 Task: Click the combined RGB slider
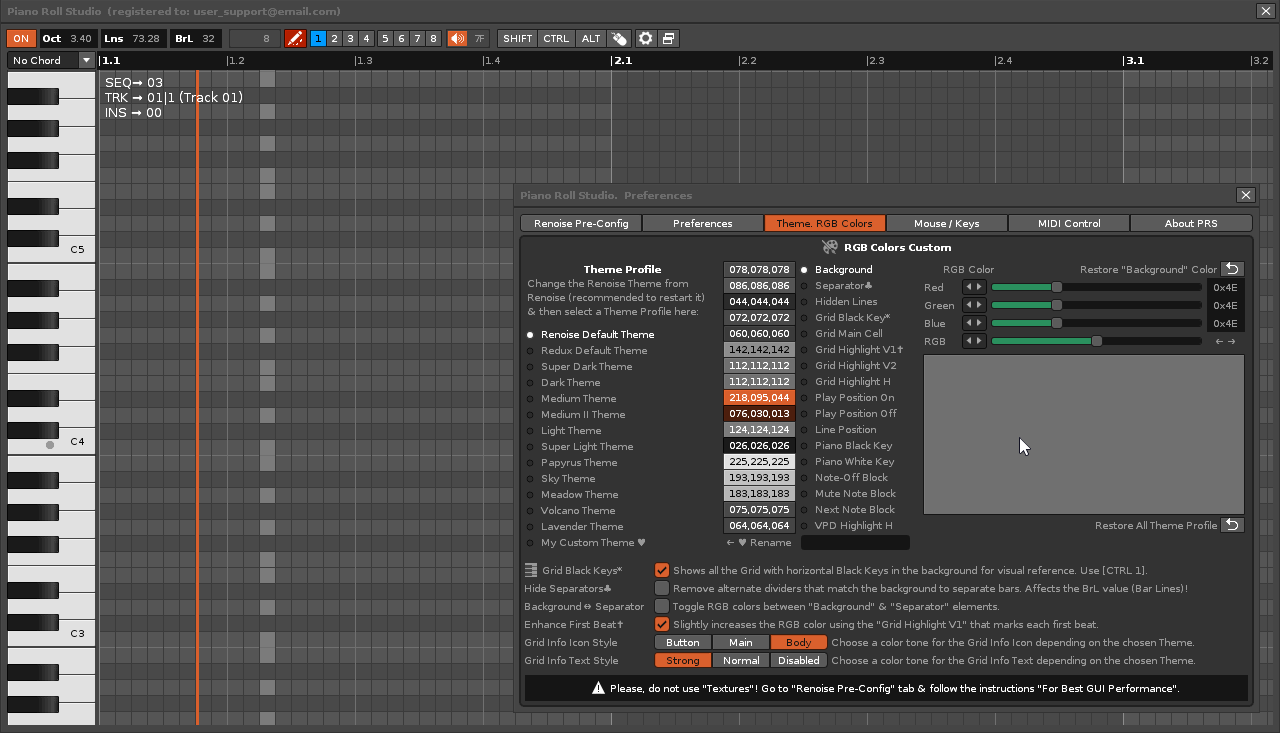click(x=1096, y=341)
